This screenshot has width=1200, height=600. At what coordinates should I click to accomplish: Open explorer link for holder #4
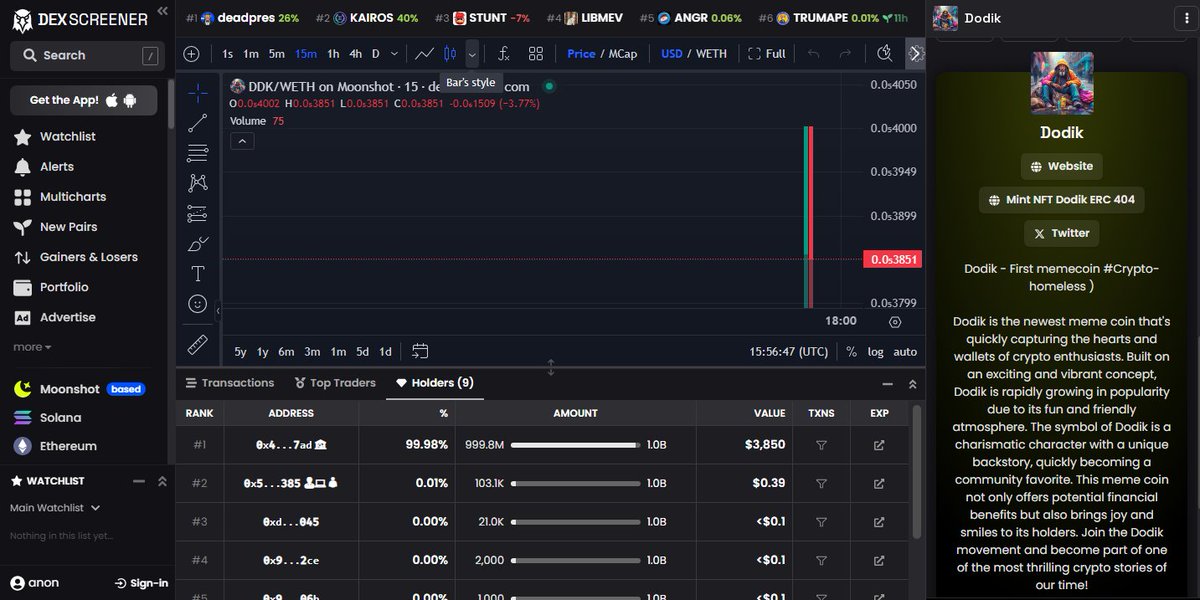(879, 560)
